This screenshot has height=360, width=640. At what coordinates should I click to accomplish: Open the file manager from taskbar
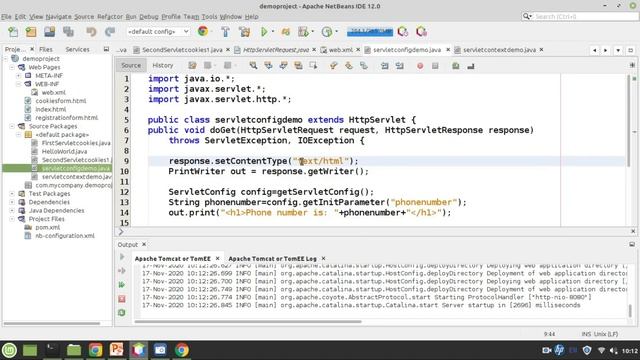[74, 350]
